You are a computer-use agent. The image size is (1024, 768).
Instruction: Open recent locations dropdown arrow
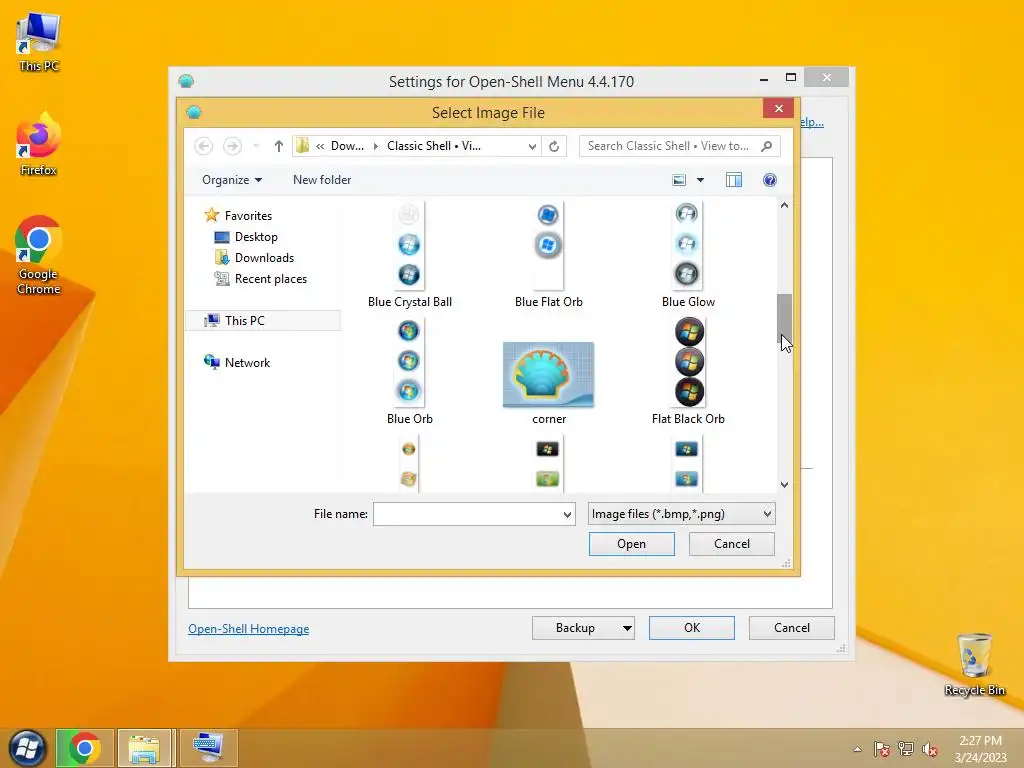point(257,146)
